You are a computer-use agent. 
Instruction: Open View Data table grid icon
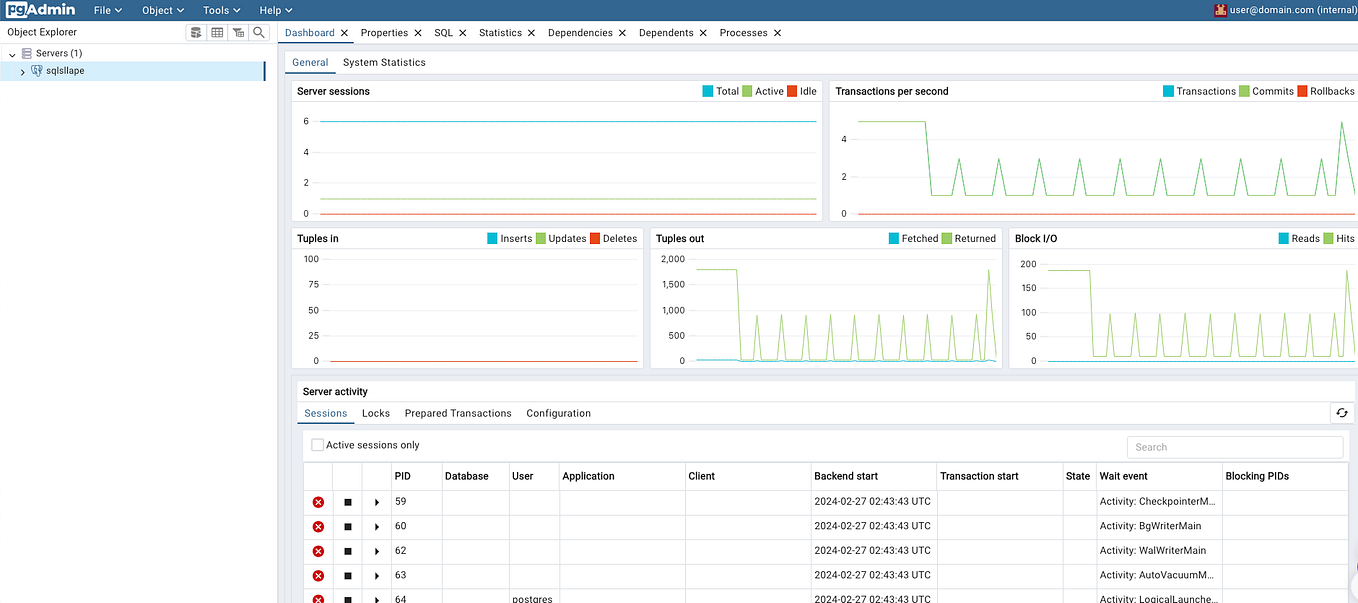217,32
